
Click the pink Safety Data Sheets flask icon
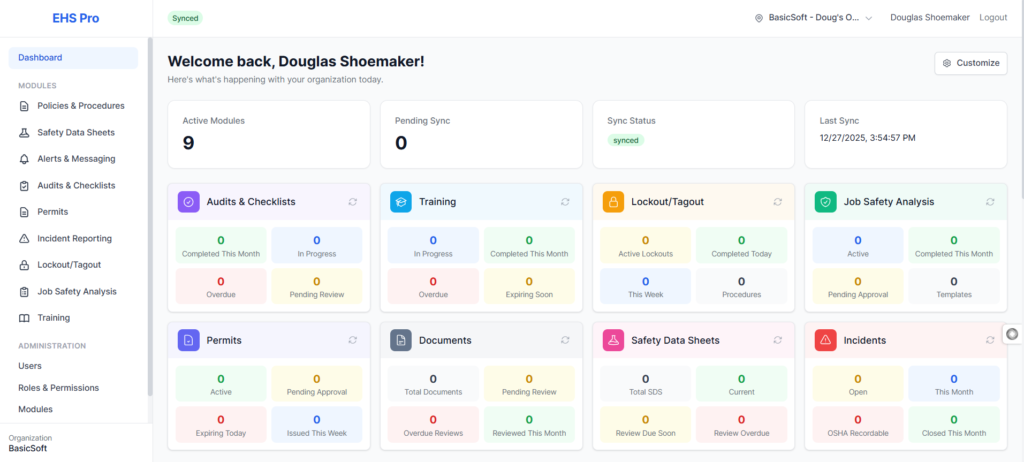coord(614,340)
